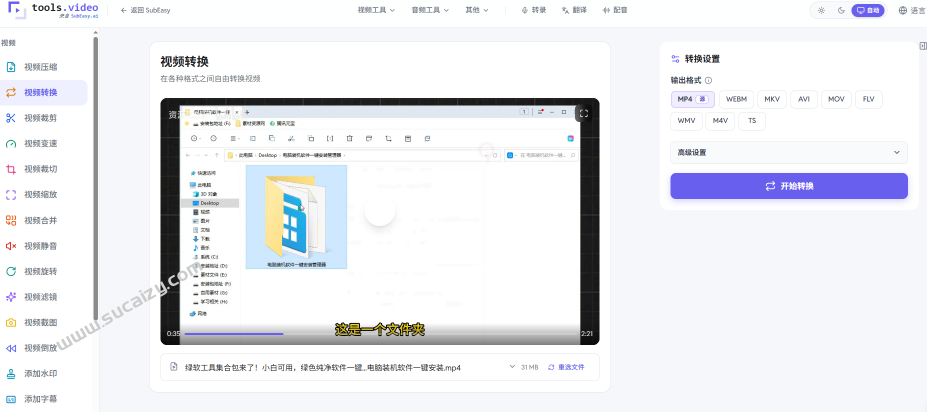Image resolution: width=927 pixels, height=412 pixels.
Task: Choose MKV as output format
Action: 772,99
